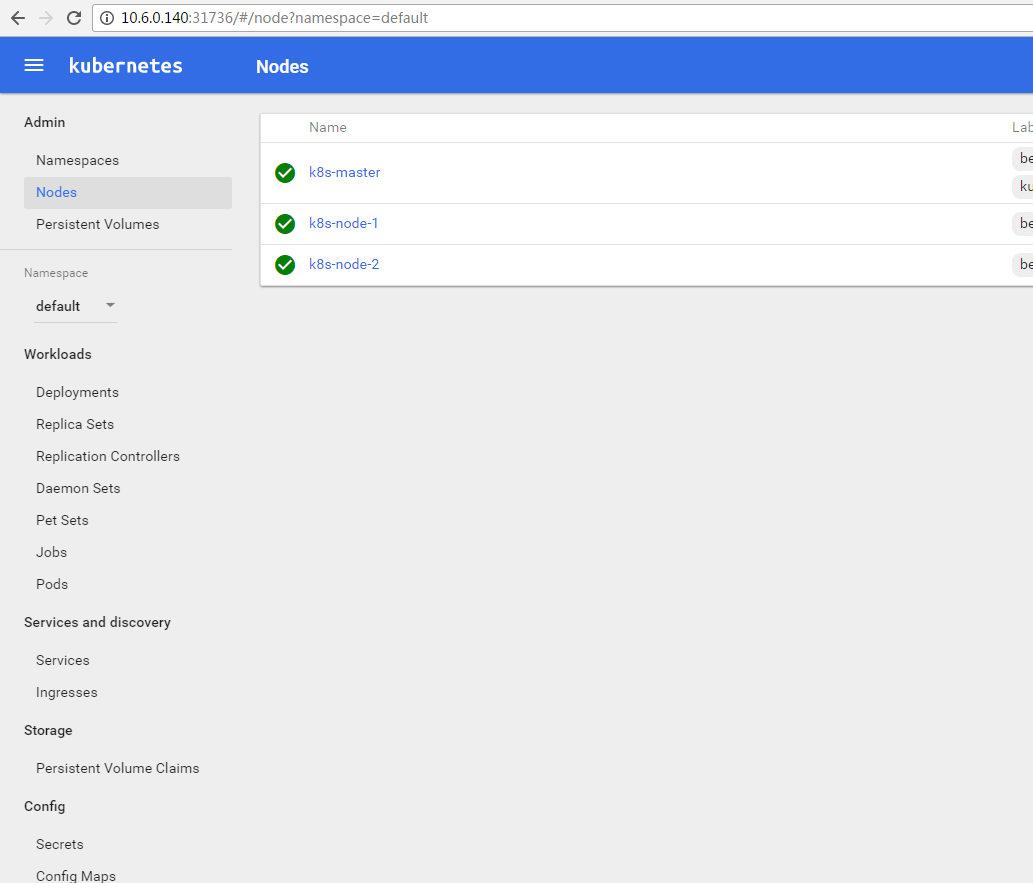The width and height of the screenshot is (1033, 883).
Task: Open Persistent Volume Claims
Action: pyautogui.click(x=118, y=768)
